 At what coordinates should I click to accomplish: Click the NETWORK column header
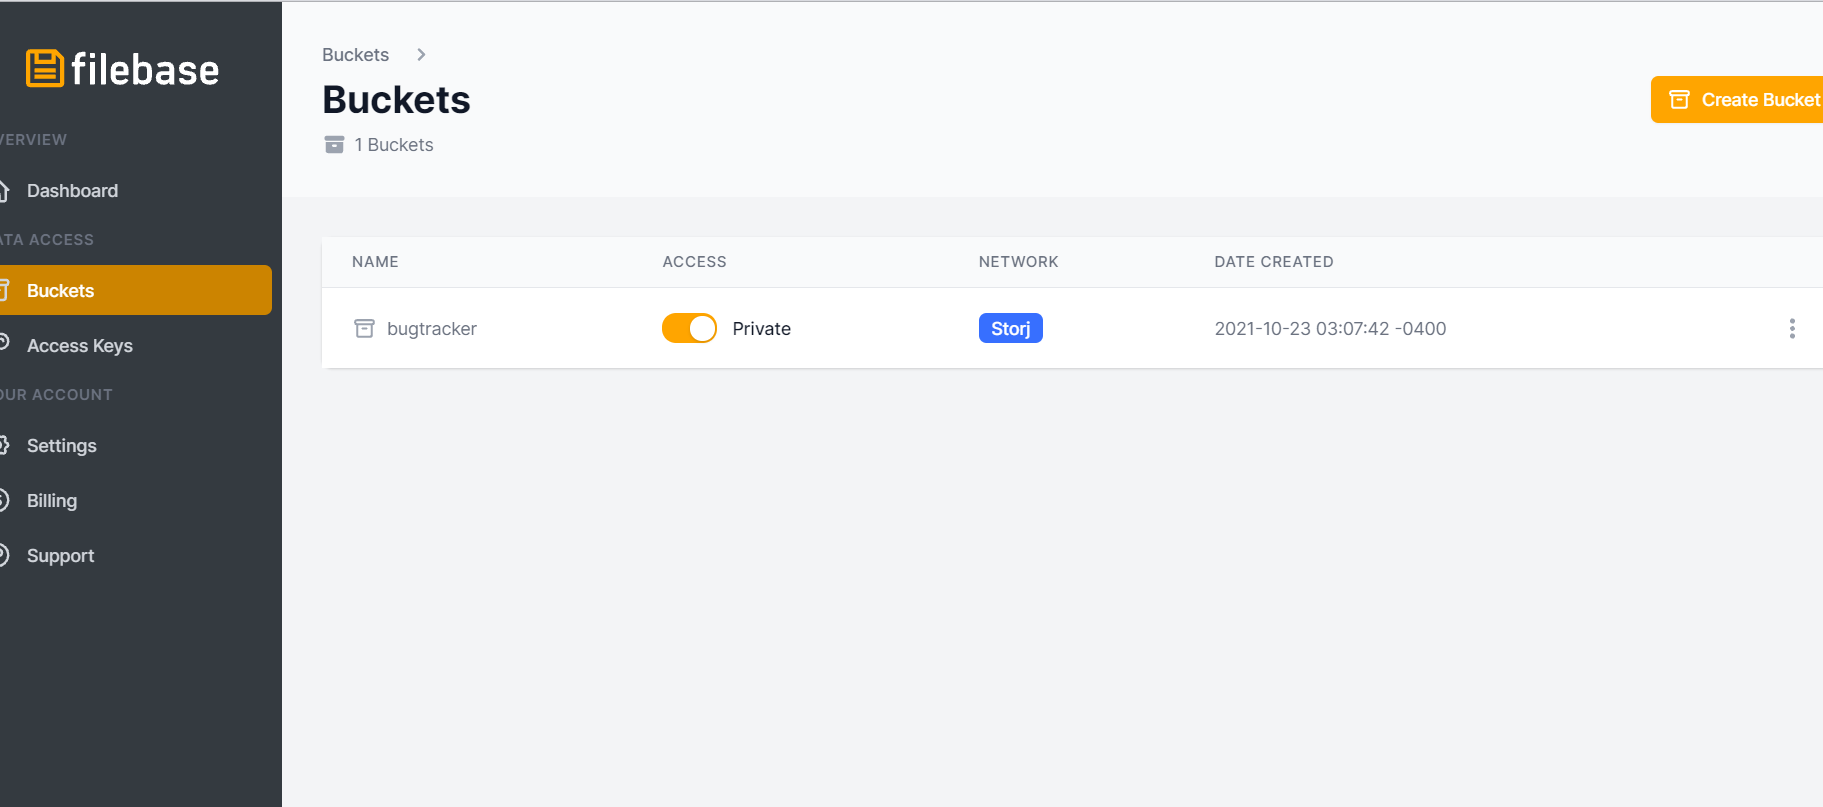click(x=1018, y=262)
